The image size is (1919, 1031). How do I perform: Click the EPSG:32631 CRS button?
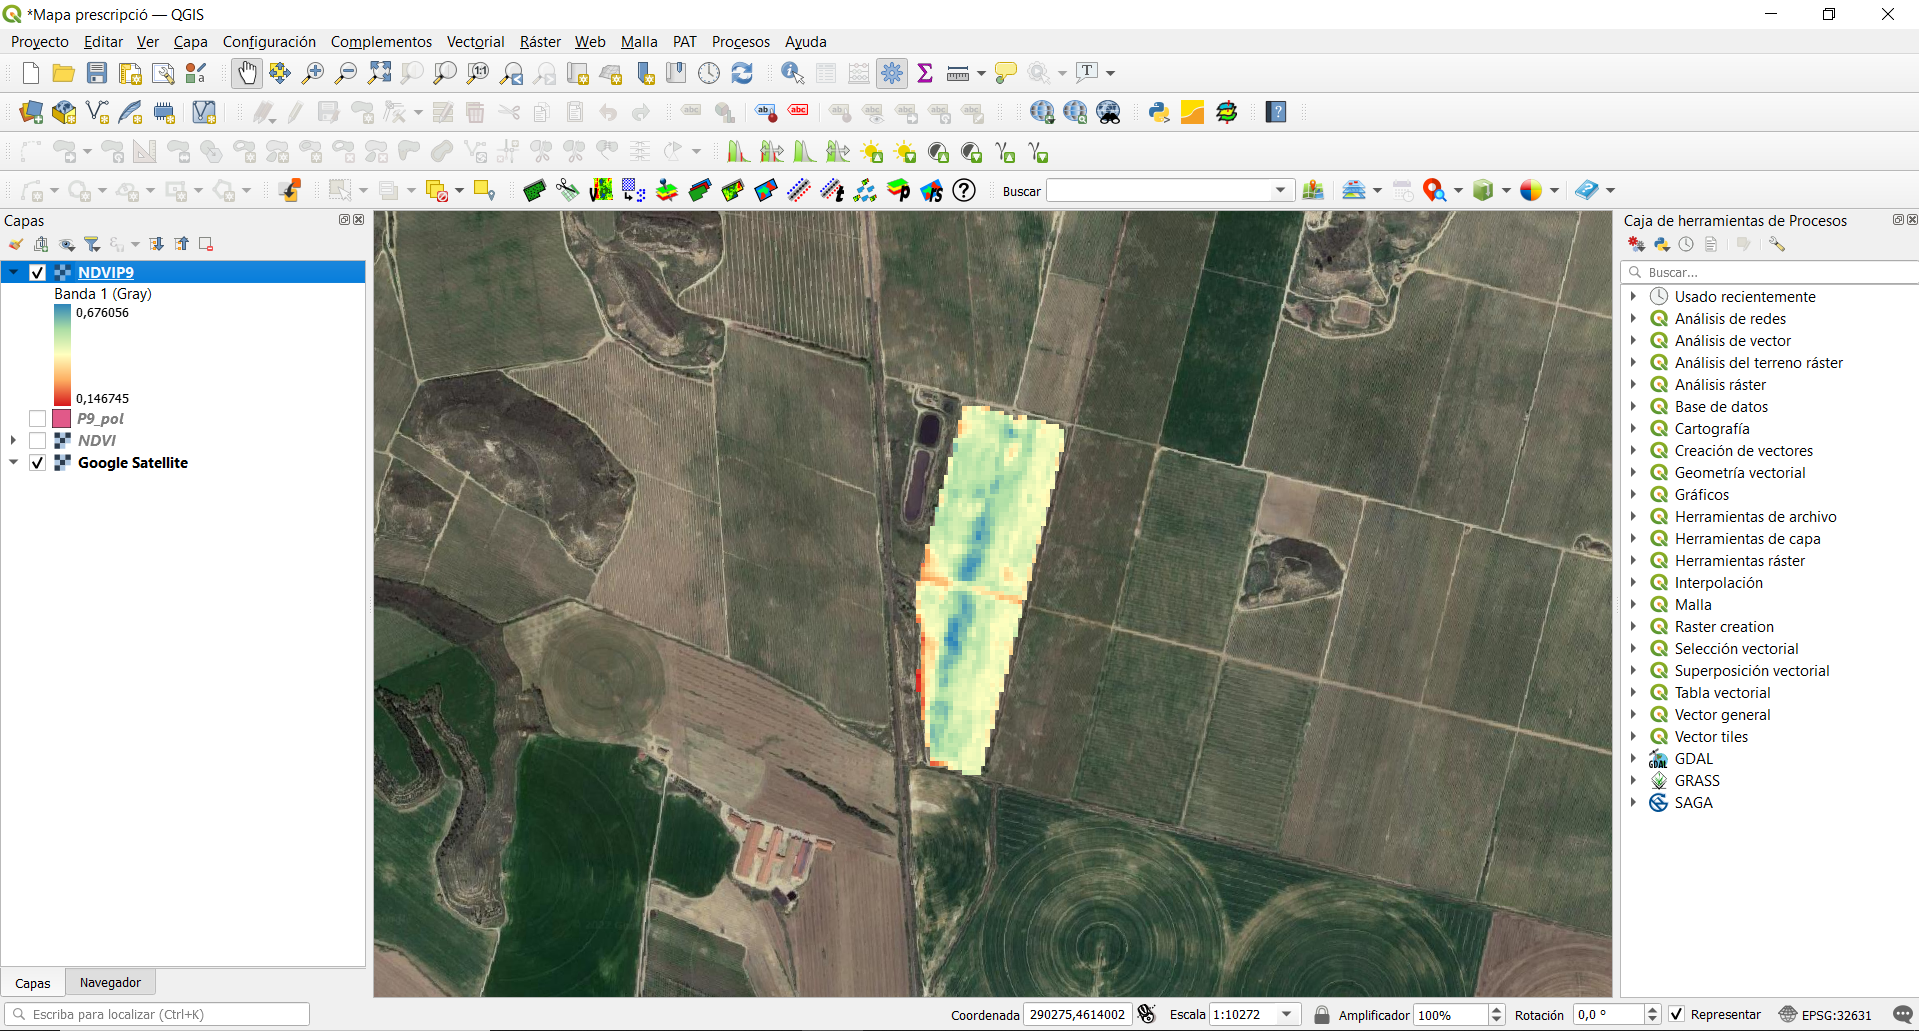coord(1826,1015)
